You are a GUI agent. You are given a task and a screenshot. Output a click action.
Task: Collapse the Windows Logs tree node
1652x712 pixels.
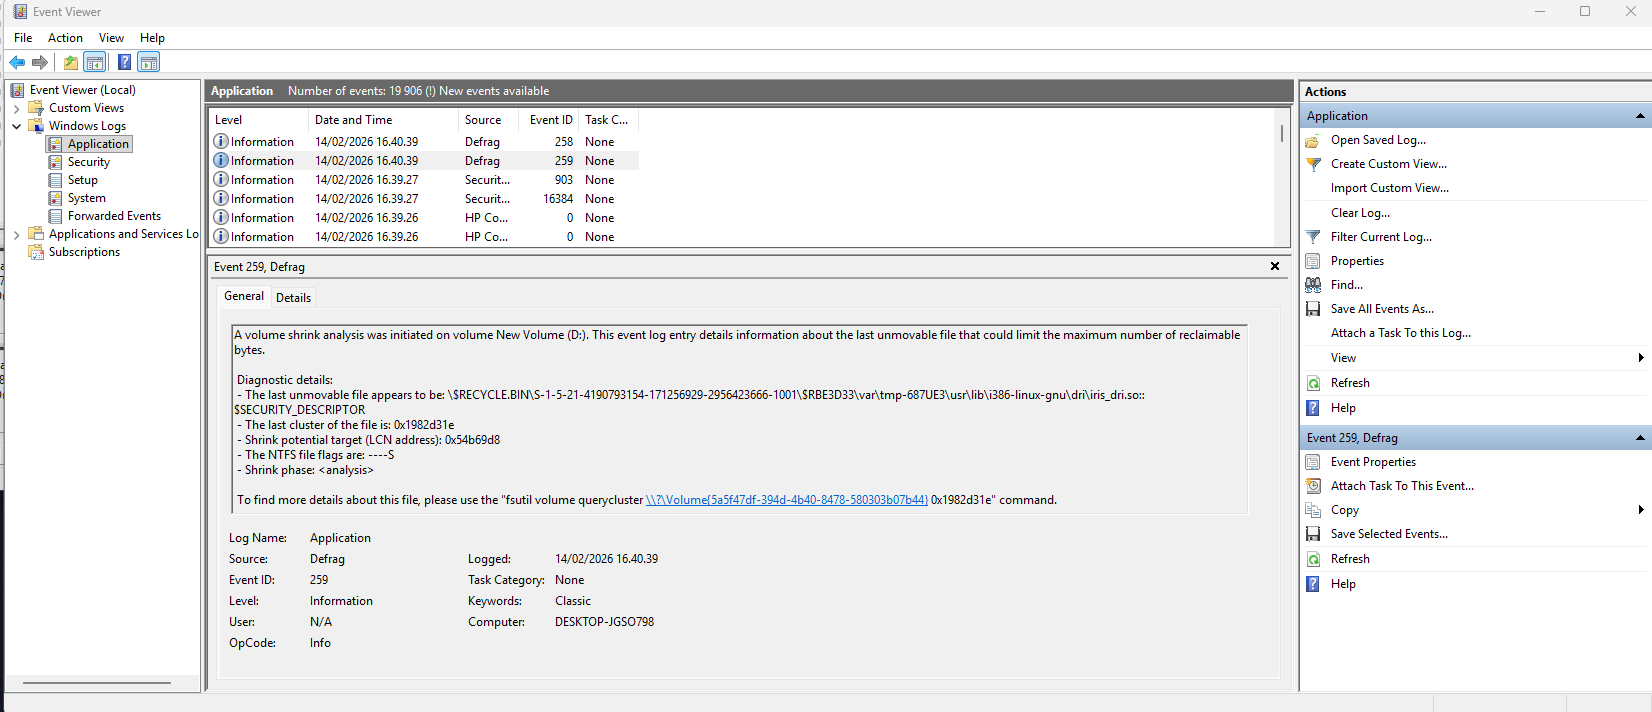click(16, 126)
